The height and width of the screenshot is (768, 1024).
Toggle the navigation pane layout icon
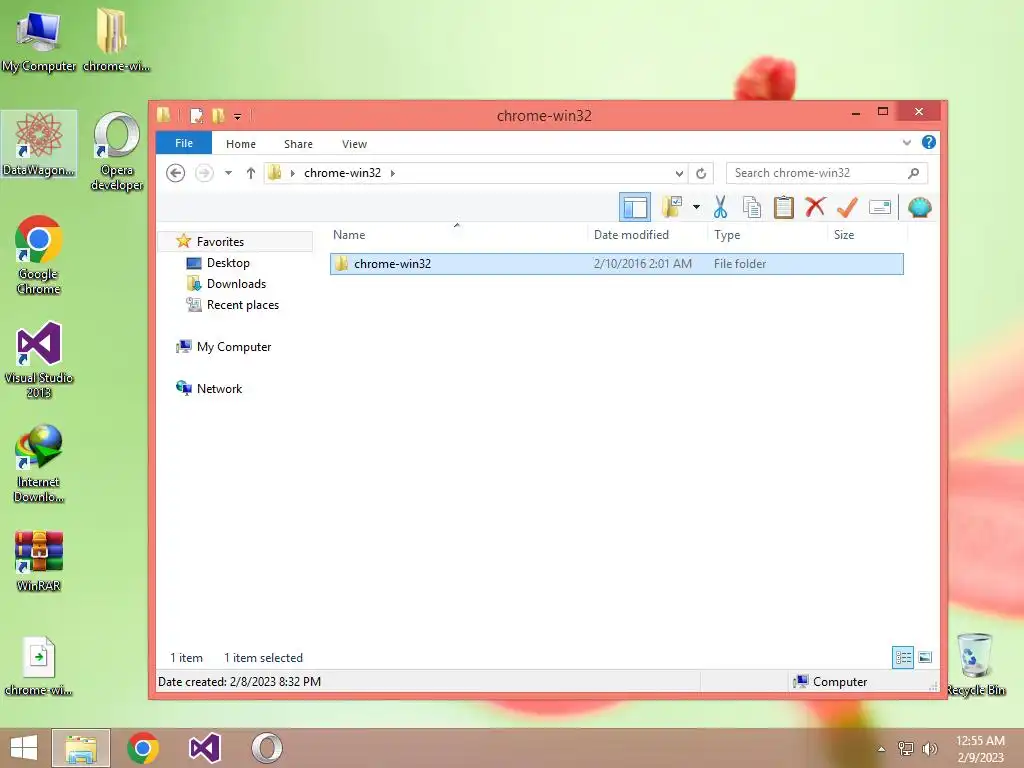(x=635, y=208)
